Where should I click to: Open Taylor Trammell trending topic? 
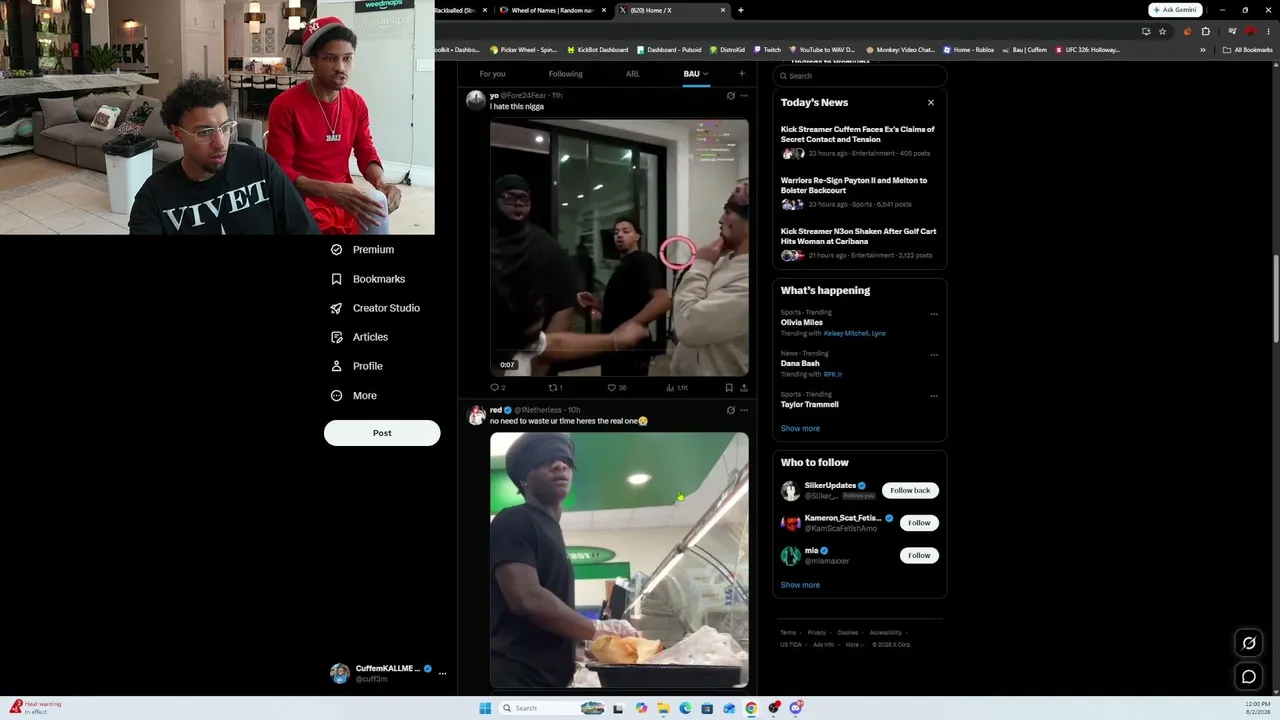click(810, 405)
